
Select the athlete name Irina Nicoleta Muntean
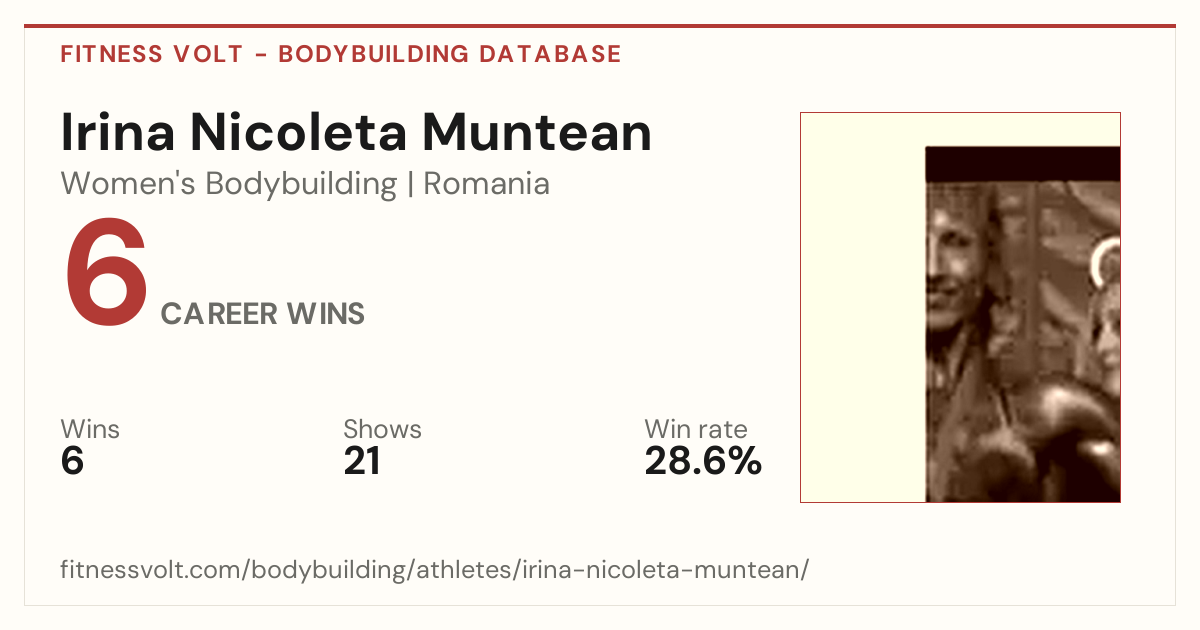click(356, 133)
